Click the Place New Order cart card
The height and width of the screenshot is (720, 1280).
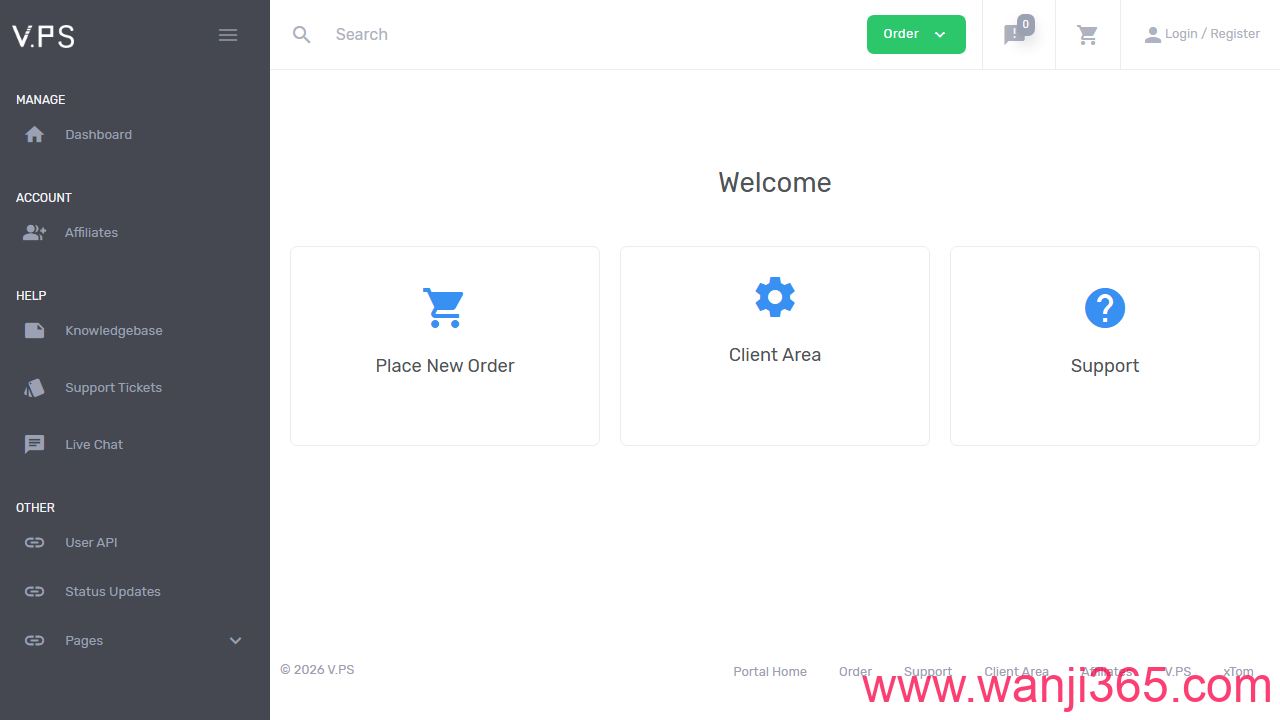[445, 346]
